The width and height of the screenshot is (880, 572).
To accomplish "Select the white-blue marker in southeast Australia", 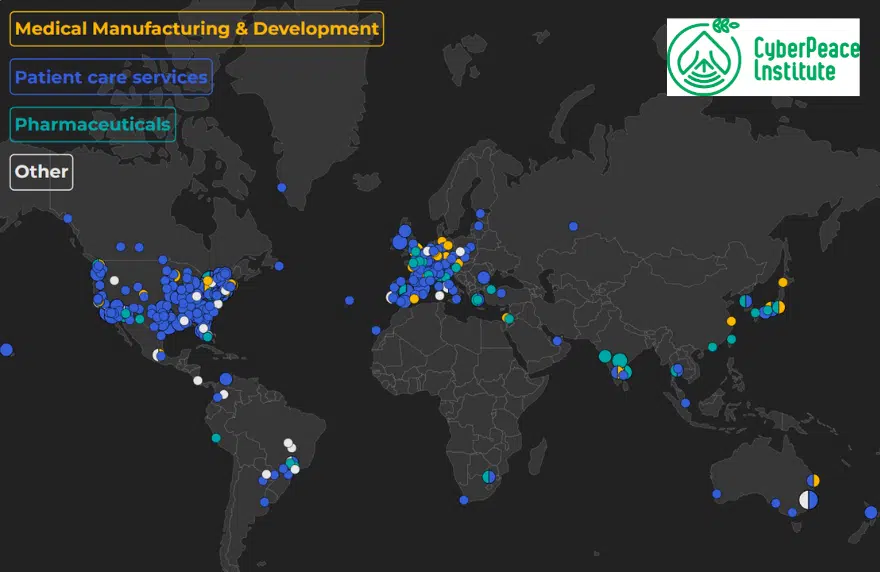I will click(808, 500).
